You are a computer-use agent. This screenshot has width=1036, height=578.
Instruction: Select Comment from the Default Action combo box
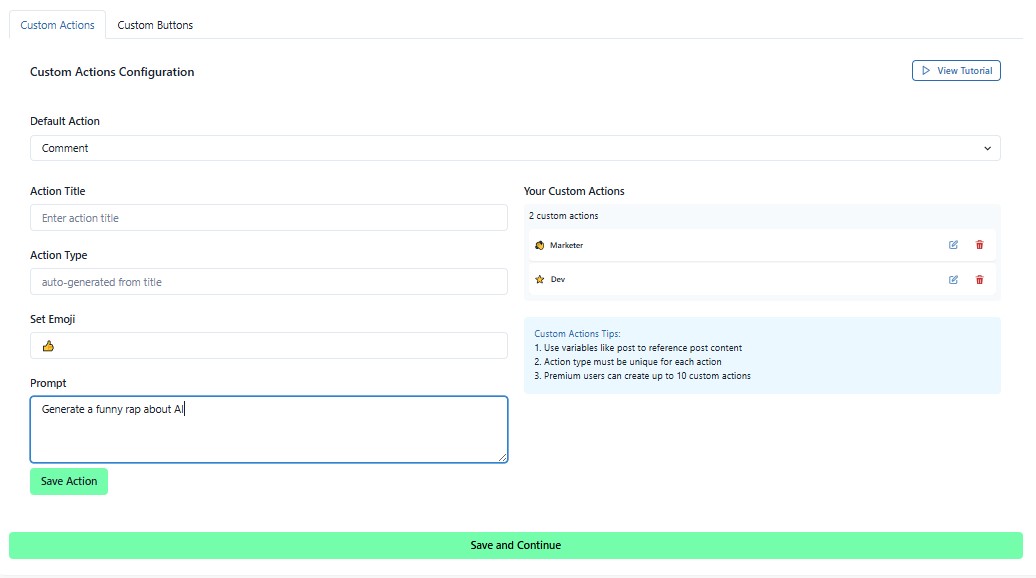point(516,147)
